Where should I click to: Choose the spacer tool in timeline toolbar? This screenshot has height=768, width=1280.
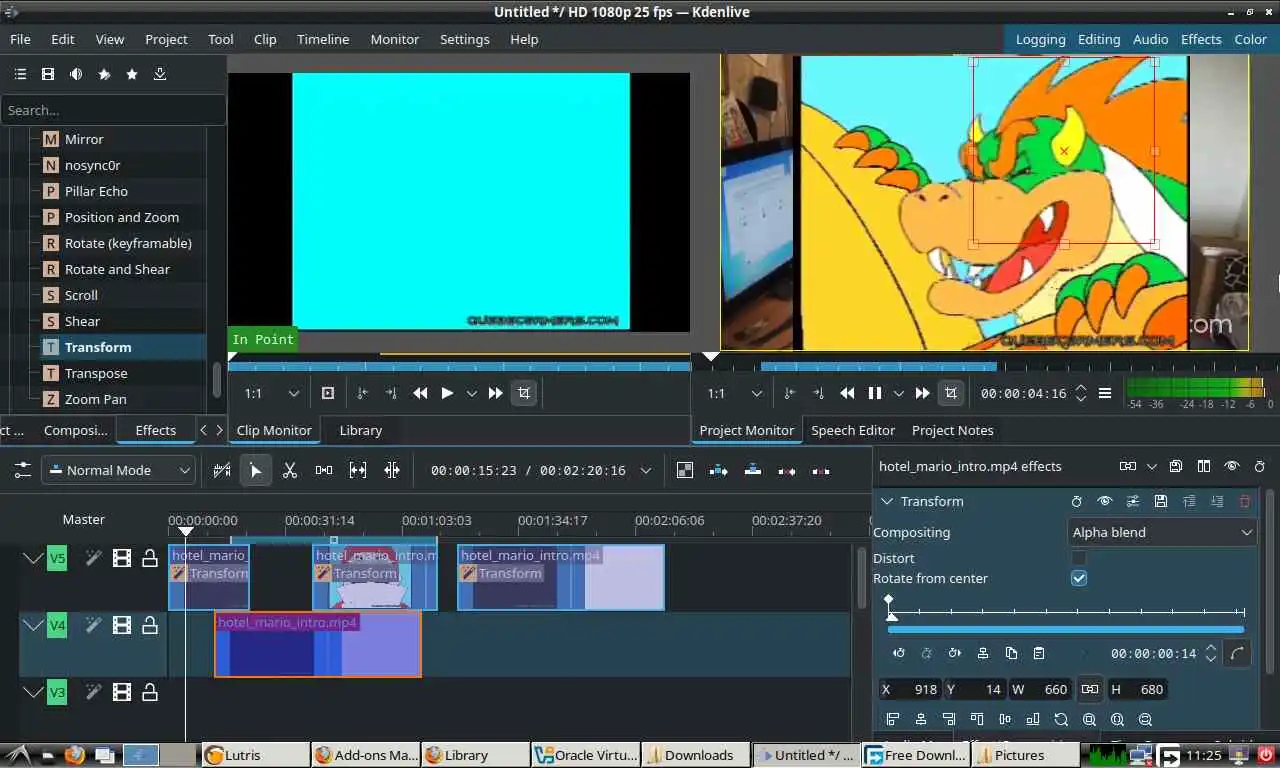[324, 470]
